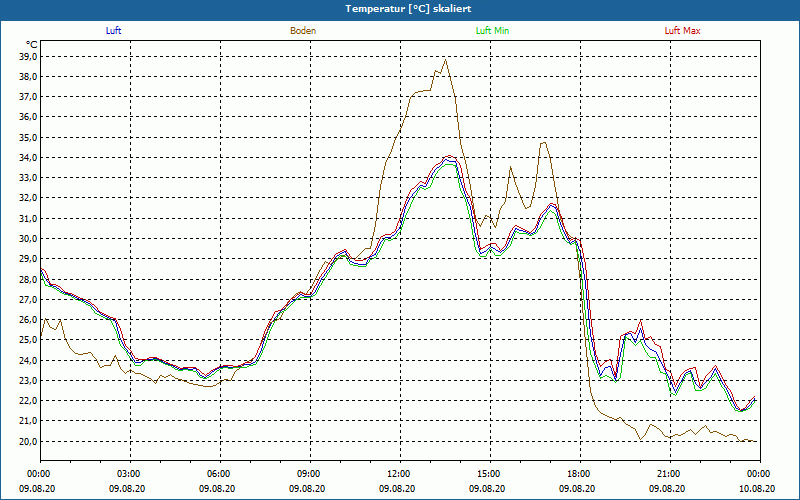Viewport: 800px width, 500px height.
Task: Select the 12:00 time axis label
Action: pyautogui.click(x=398, y=474)
